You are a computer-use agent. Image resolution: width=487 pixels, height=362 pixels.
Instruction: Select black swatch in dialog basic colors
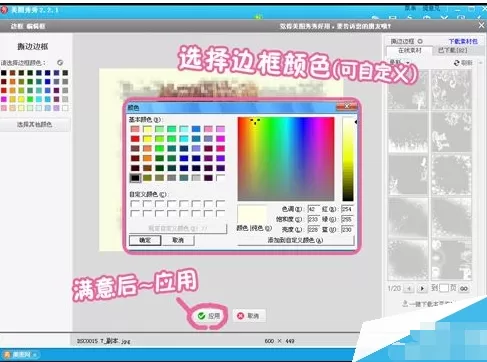(135, 178)
